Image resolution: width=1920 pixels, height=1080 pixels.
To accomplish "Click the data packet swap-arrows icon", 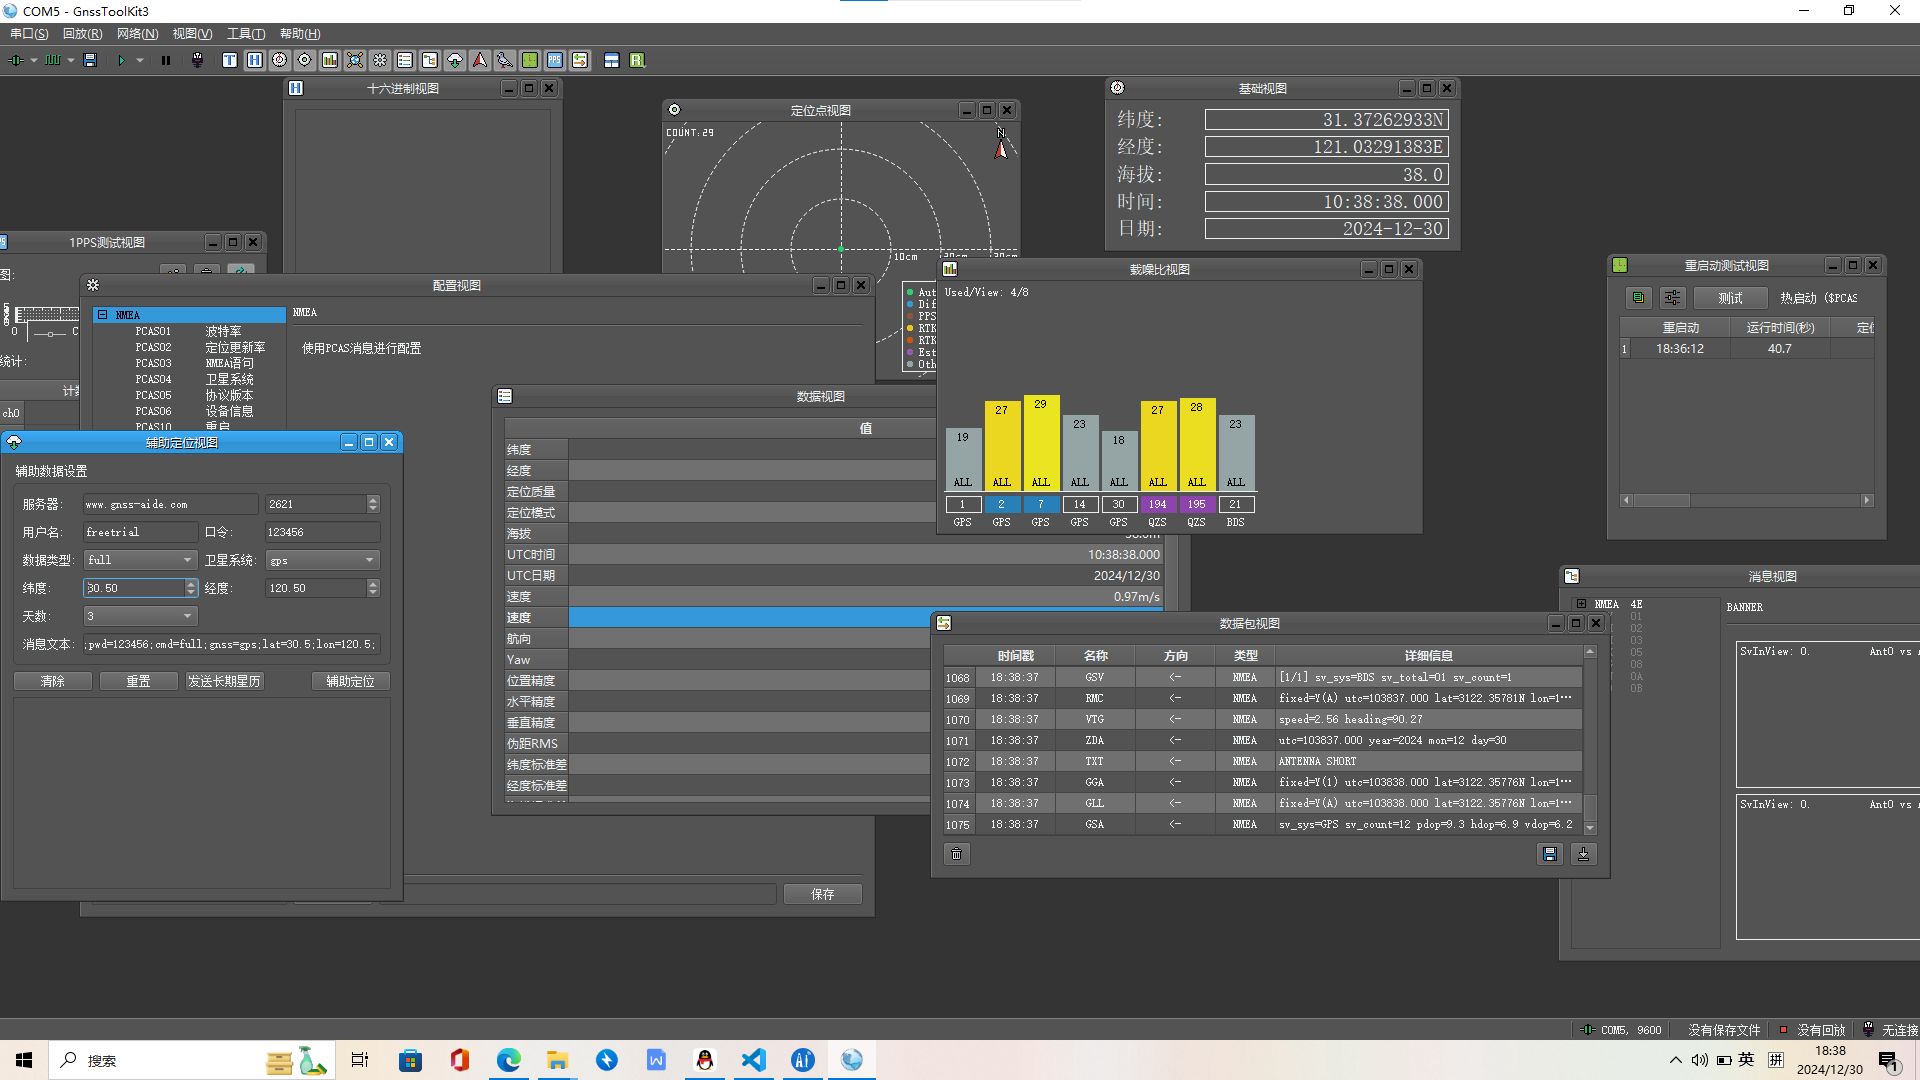I will coord(580,60).
